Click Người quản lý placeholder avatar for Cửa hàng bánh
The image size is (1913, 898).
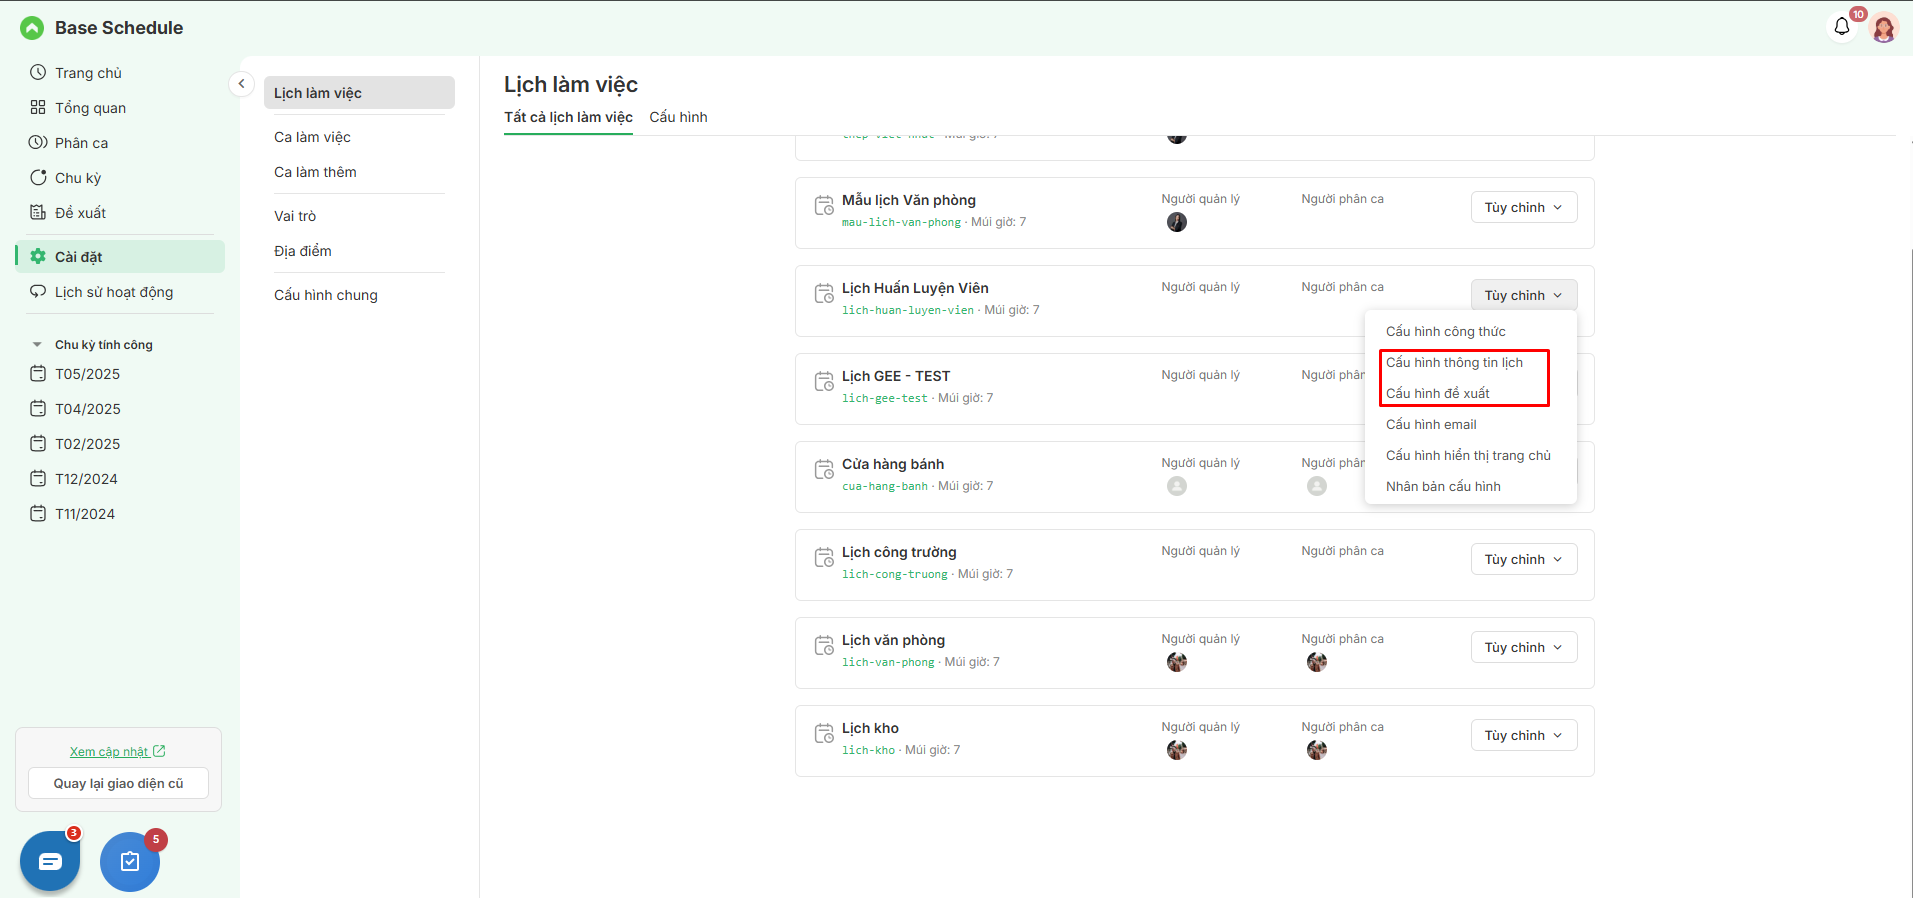pos(1177,486)
